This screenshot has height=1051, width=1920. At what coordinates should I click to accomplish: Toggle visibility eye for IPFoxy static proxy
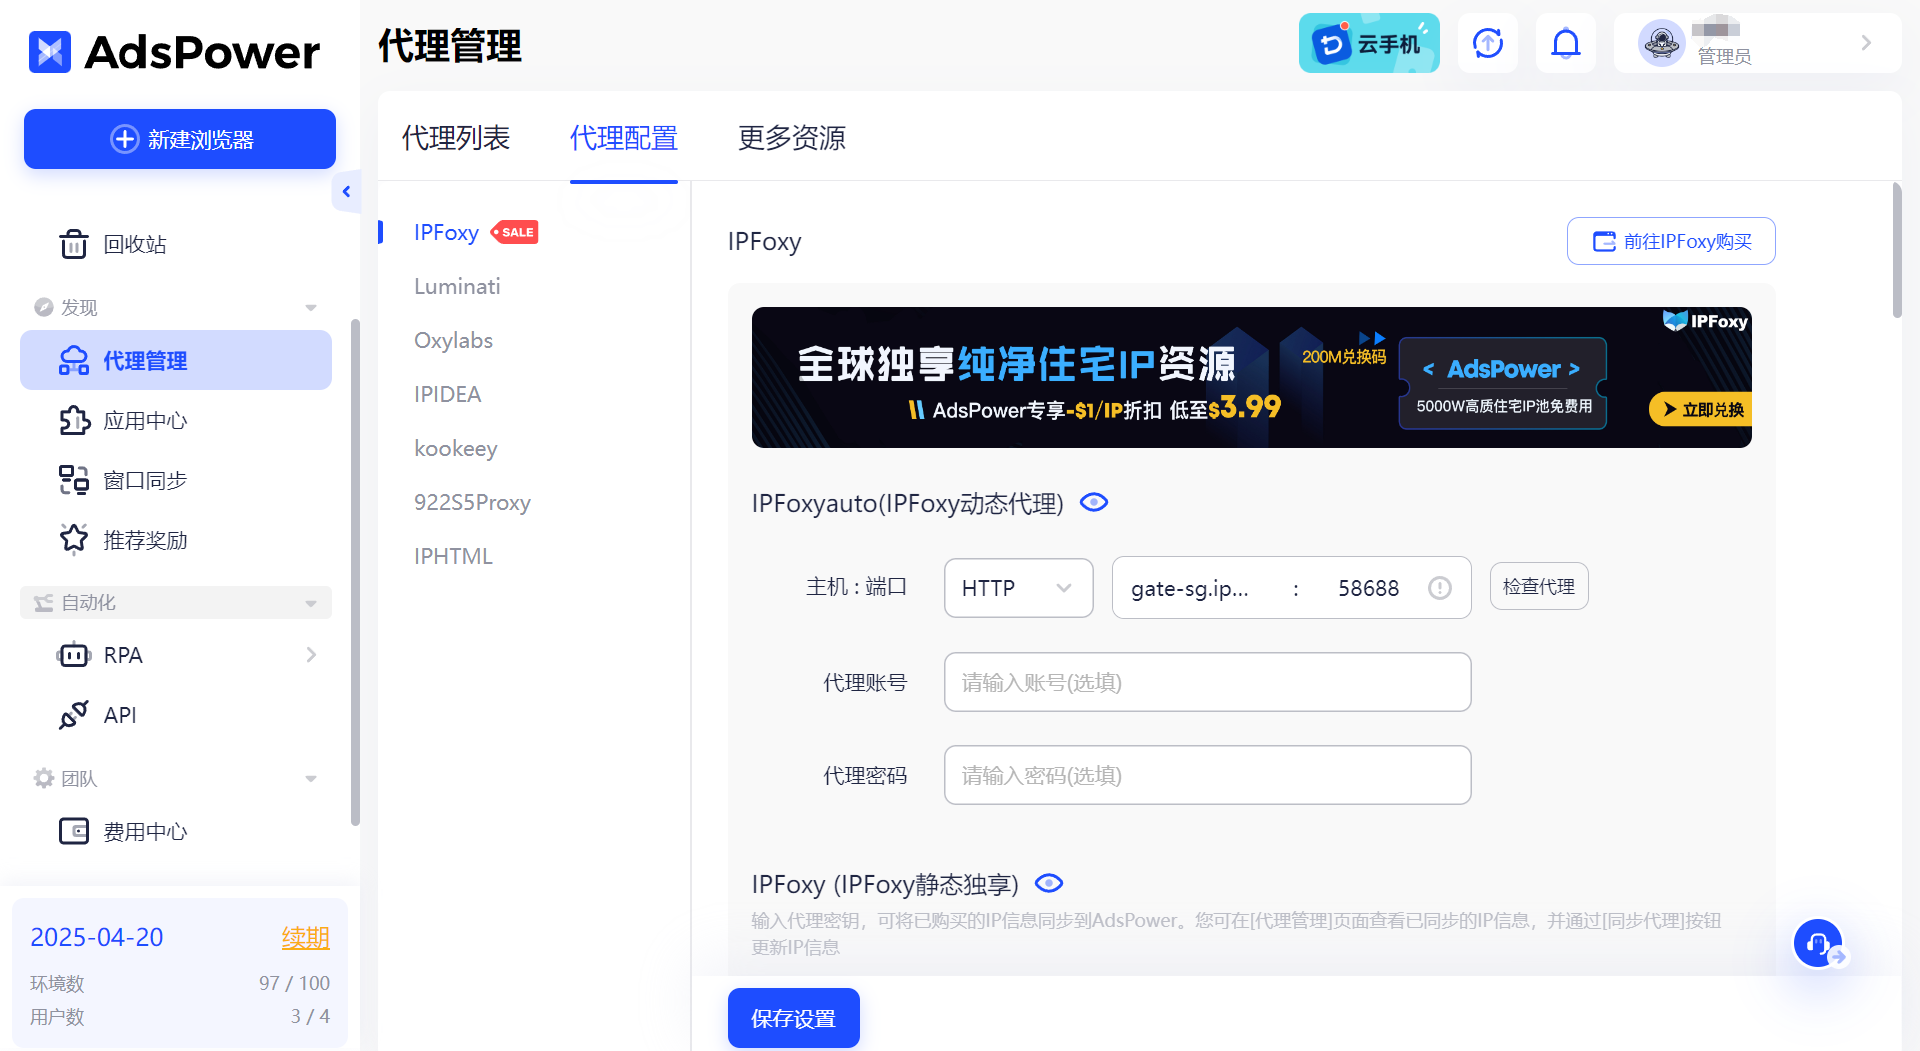pyautogui.click(x=1049, y=883)
